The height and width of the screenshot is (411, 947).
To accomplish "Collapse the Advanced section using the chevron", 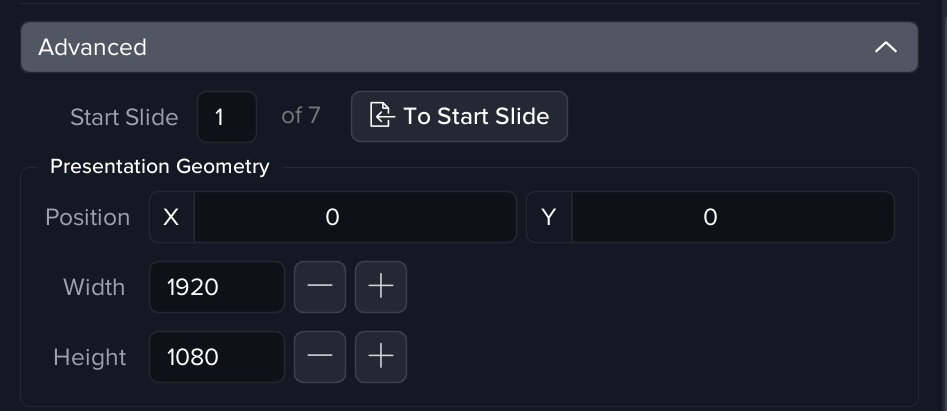I will click(885, 47).
